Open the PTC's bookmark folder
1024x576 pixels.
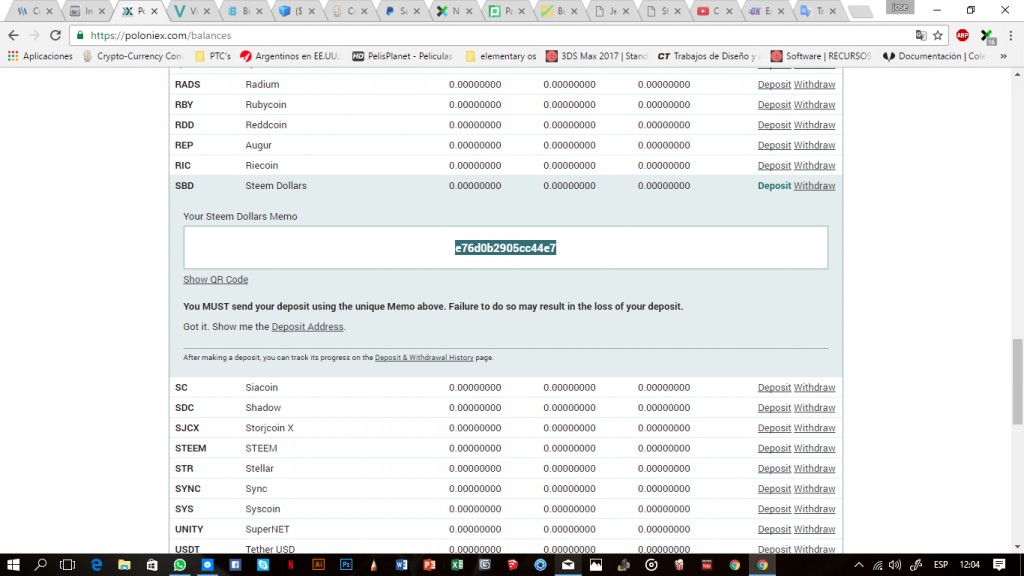click(212, 56)
